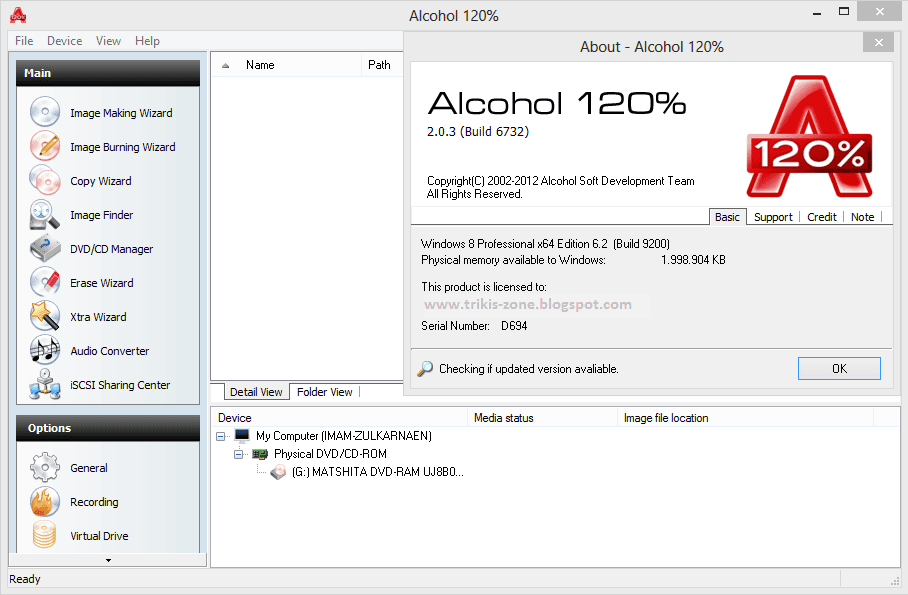Select the Physical DVD/CD-ROM row
The height and width of the screenshot is (595, 908).
click(330, 454)
